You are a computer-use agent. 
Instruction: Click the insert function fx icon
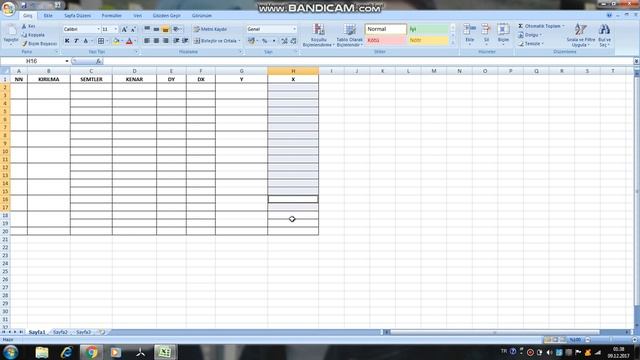click(x=98, y=61)
